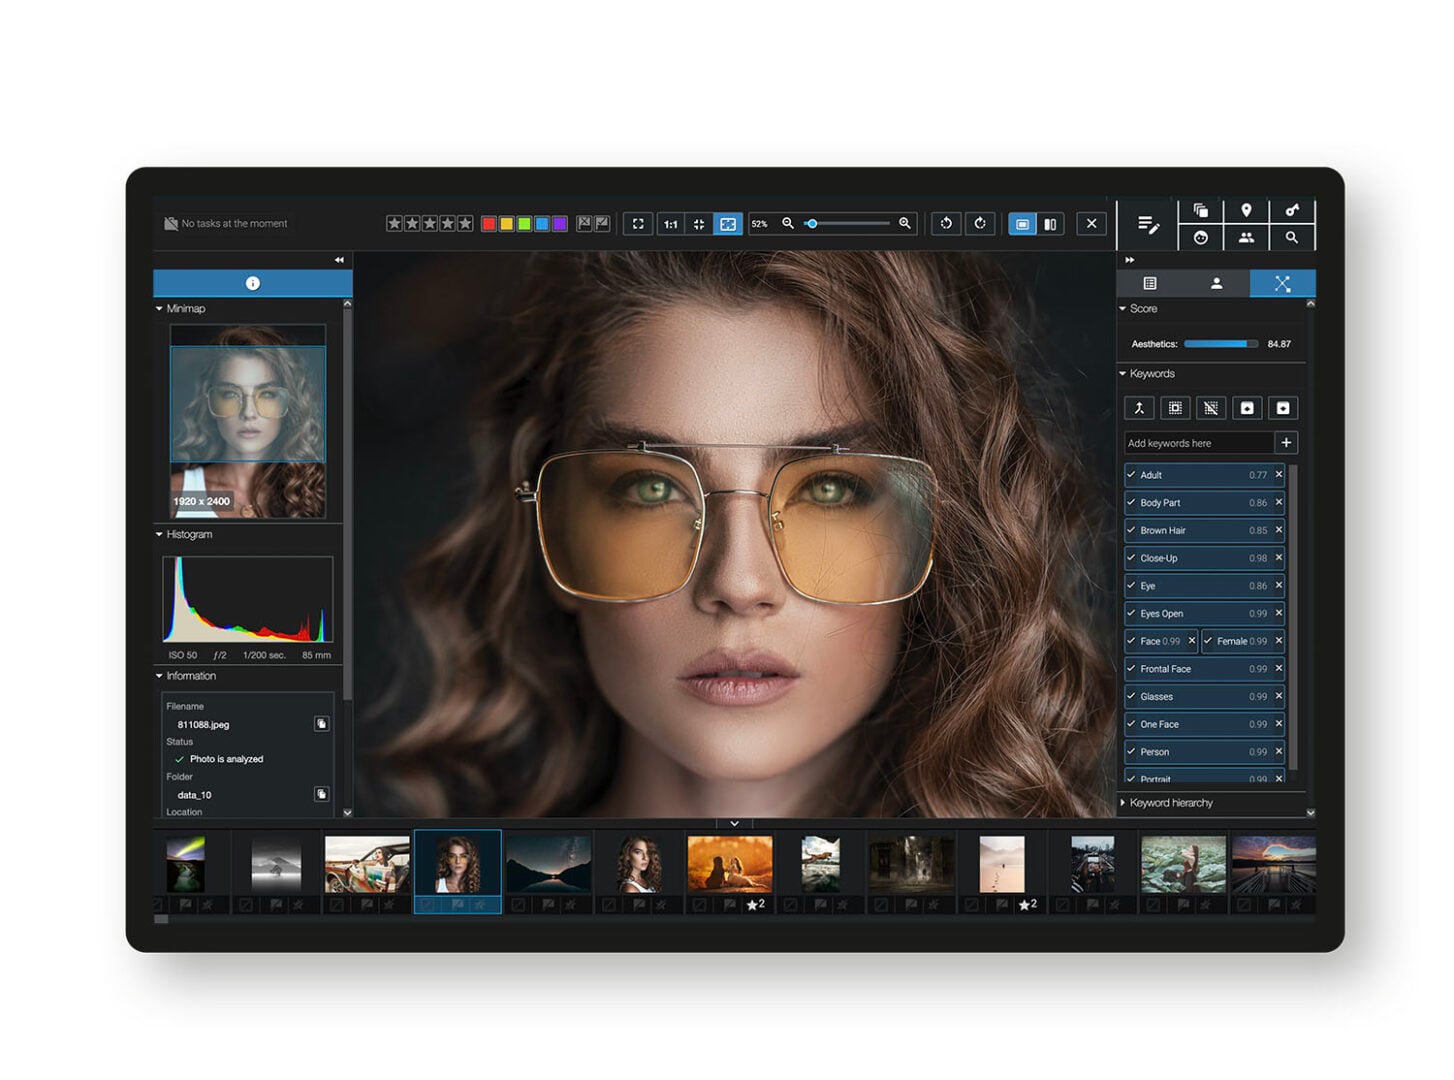Click the rotate left icon

pos(946,223)
